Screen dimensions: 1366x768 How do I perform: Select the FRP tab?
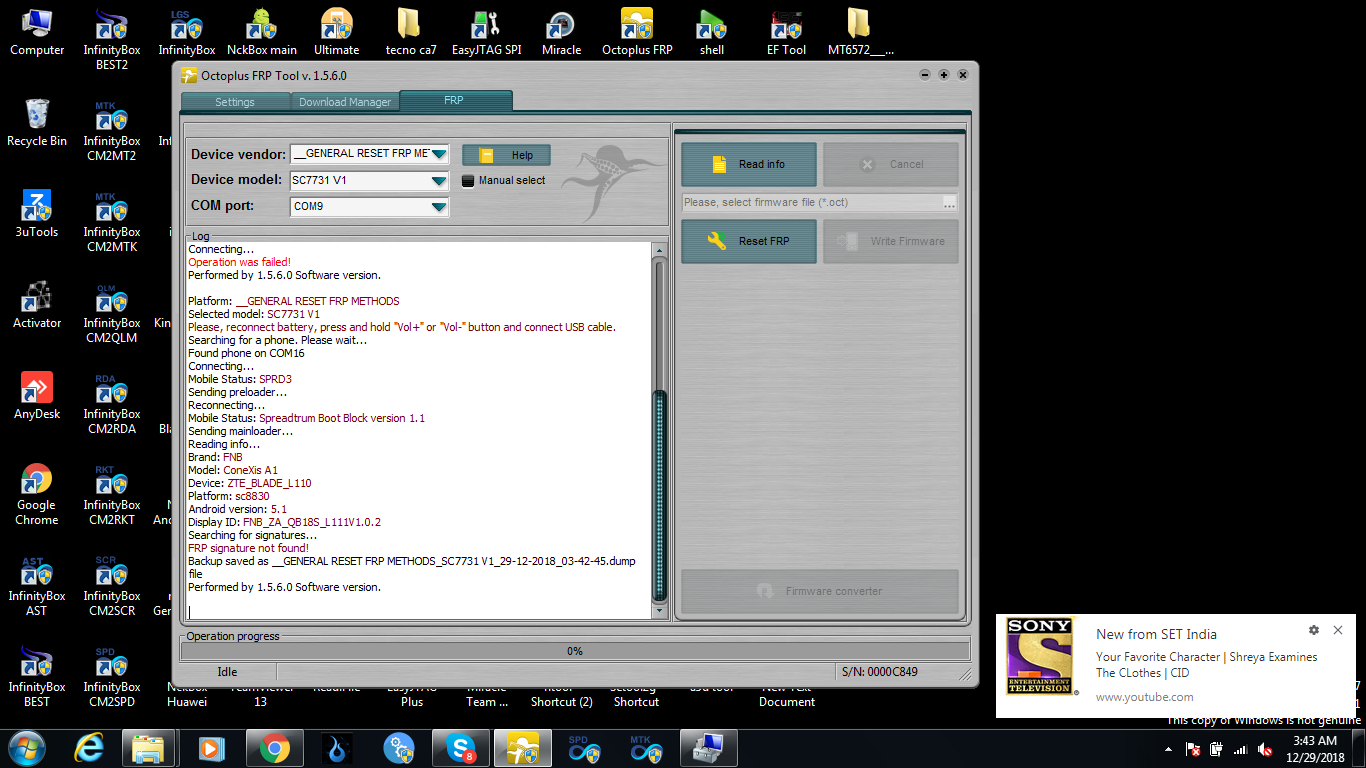455,100
